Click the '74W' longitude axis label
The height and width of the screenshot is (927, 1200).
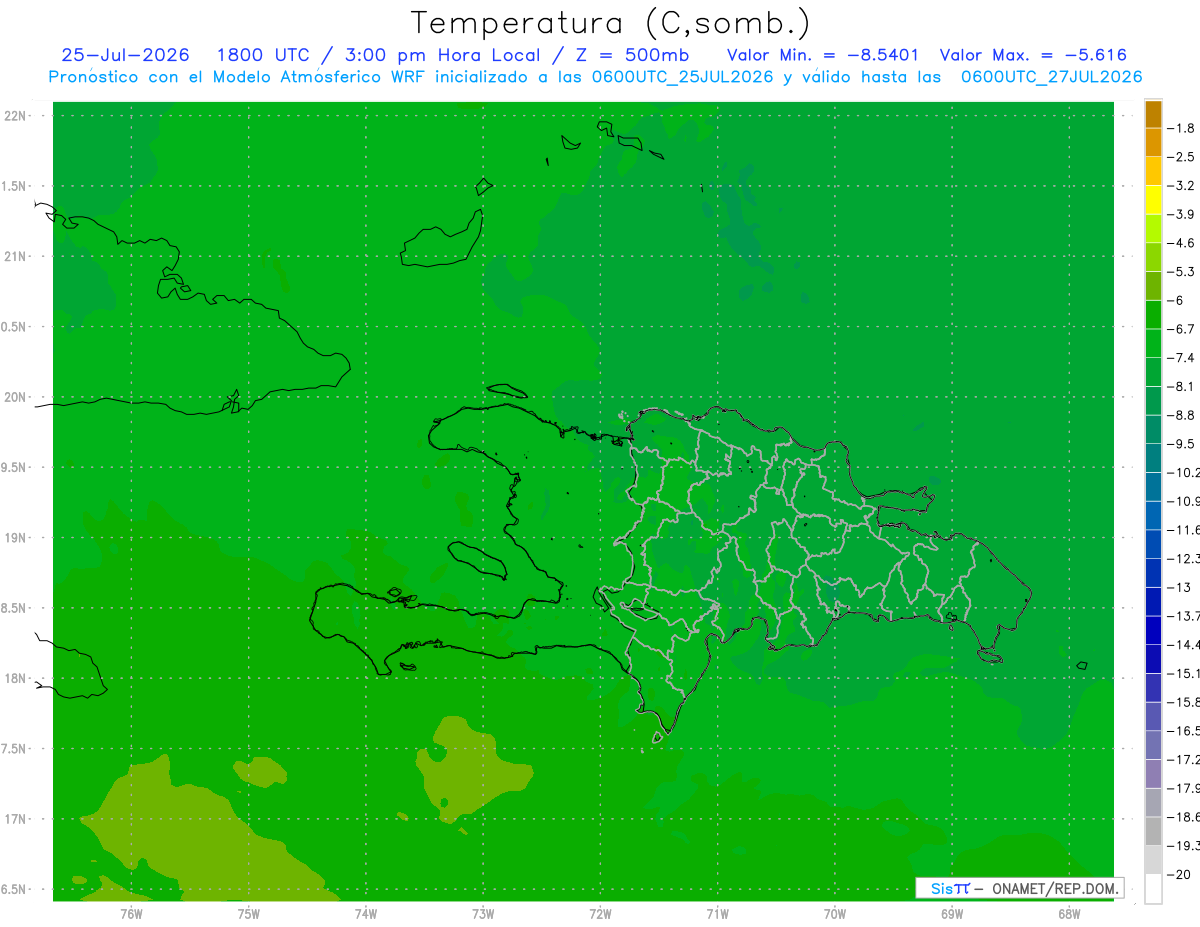point(366,914)
